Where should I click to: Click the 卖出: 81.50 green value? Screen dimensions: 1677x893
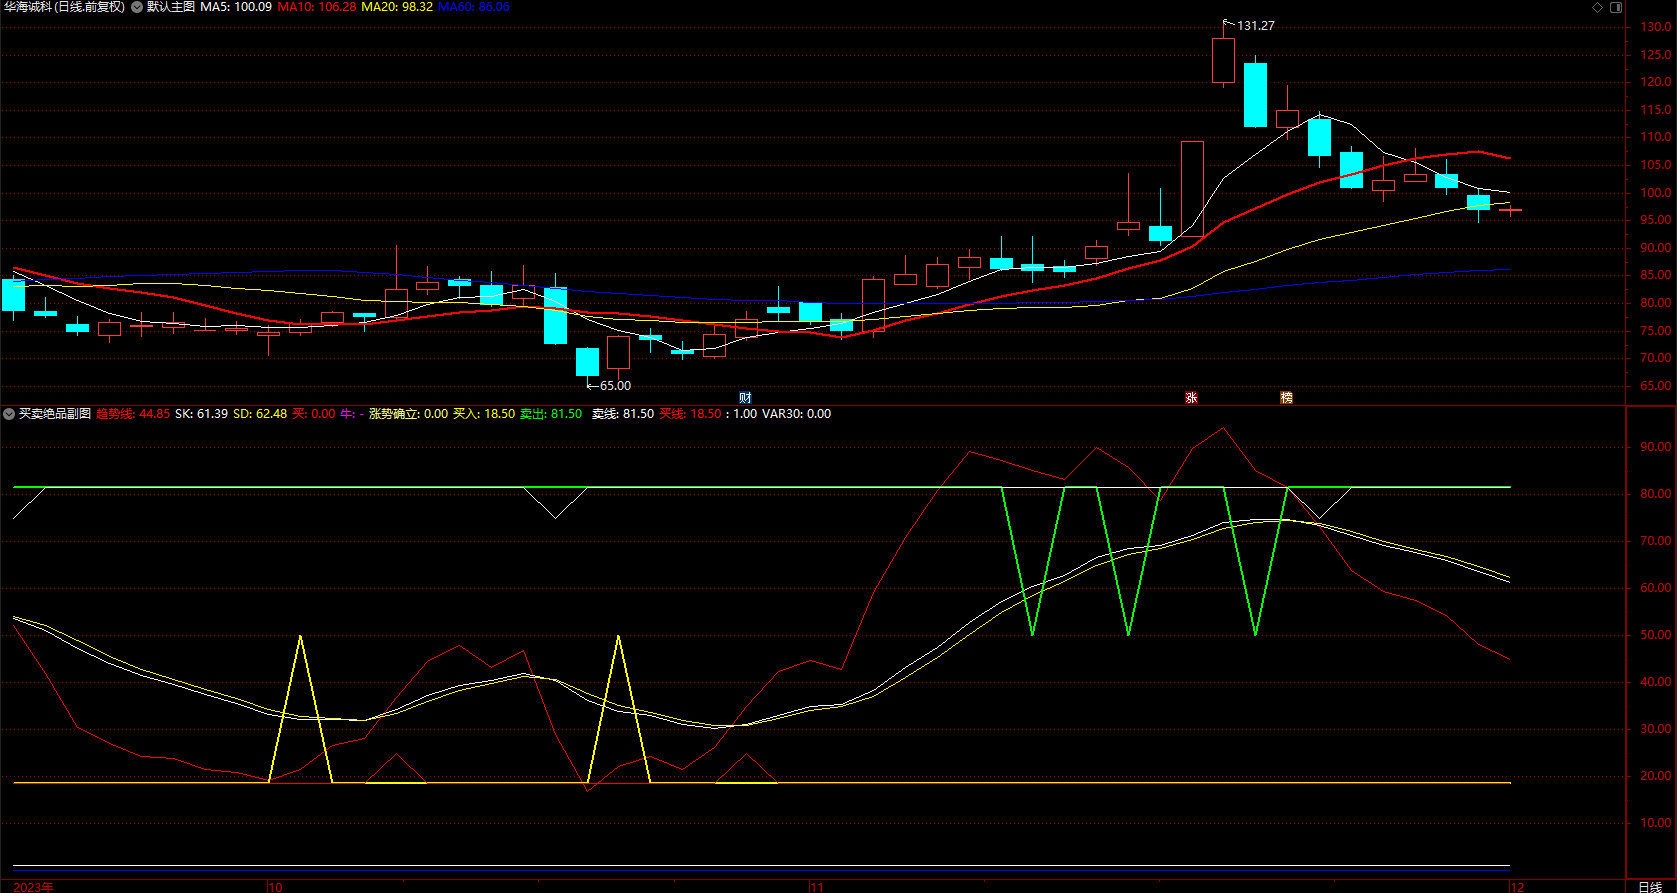click(551, 414)
